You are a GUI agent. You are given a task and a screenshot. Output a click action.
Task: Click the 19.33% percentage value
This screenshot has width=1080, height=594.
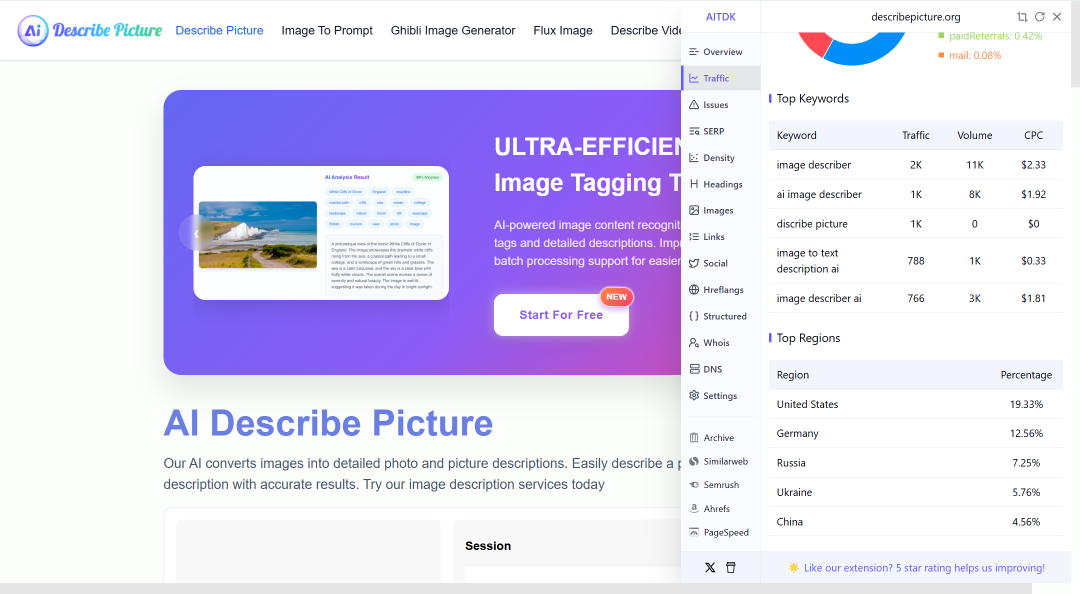coord(1026,404)
